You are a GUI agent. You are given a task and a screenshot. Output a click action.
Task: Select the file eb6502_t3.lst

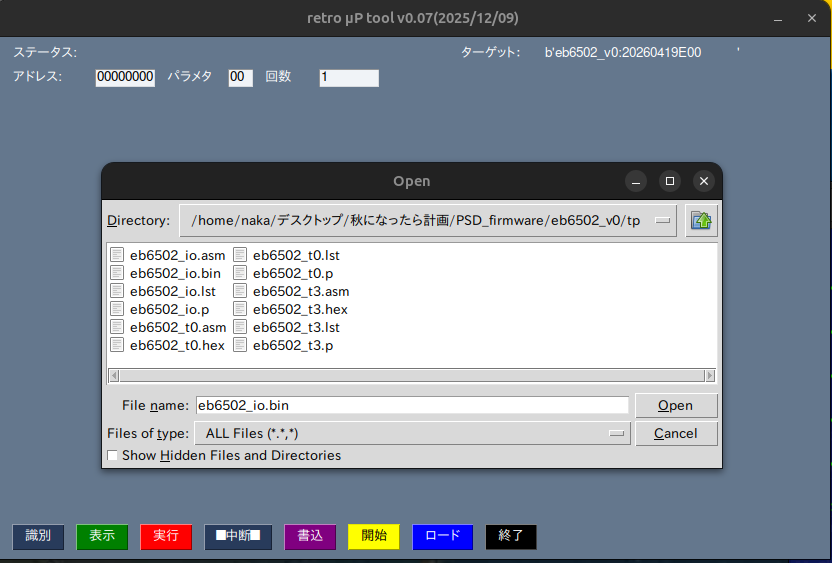pos(296,327)
